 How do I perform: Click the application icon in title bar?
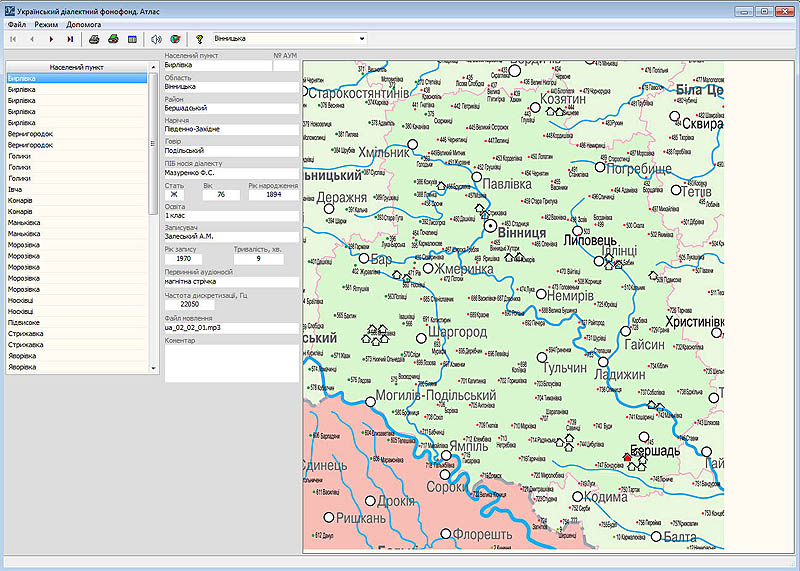pyautogui.click(x=10, y=11)
